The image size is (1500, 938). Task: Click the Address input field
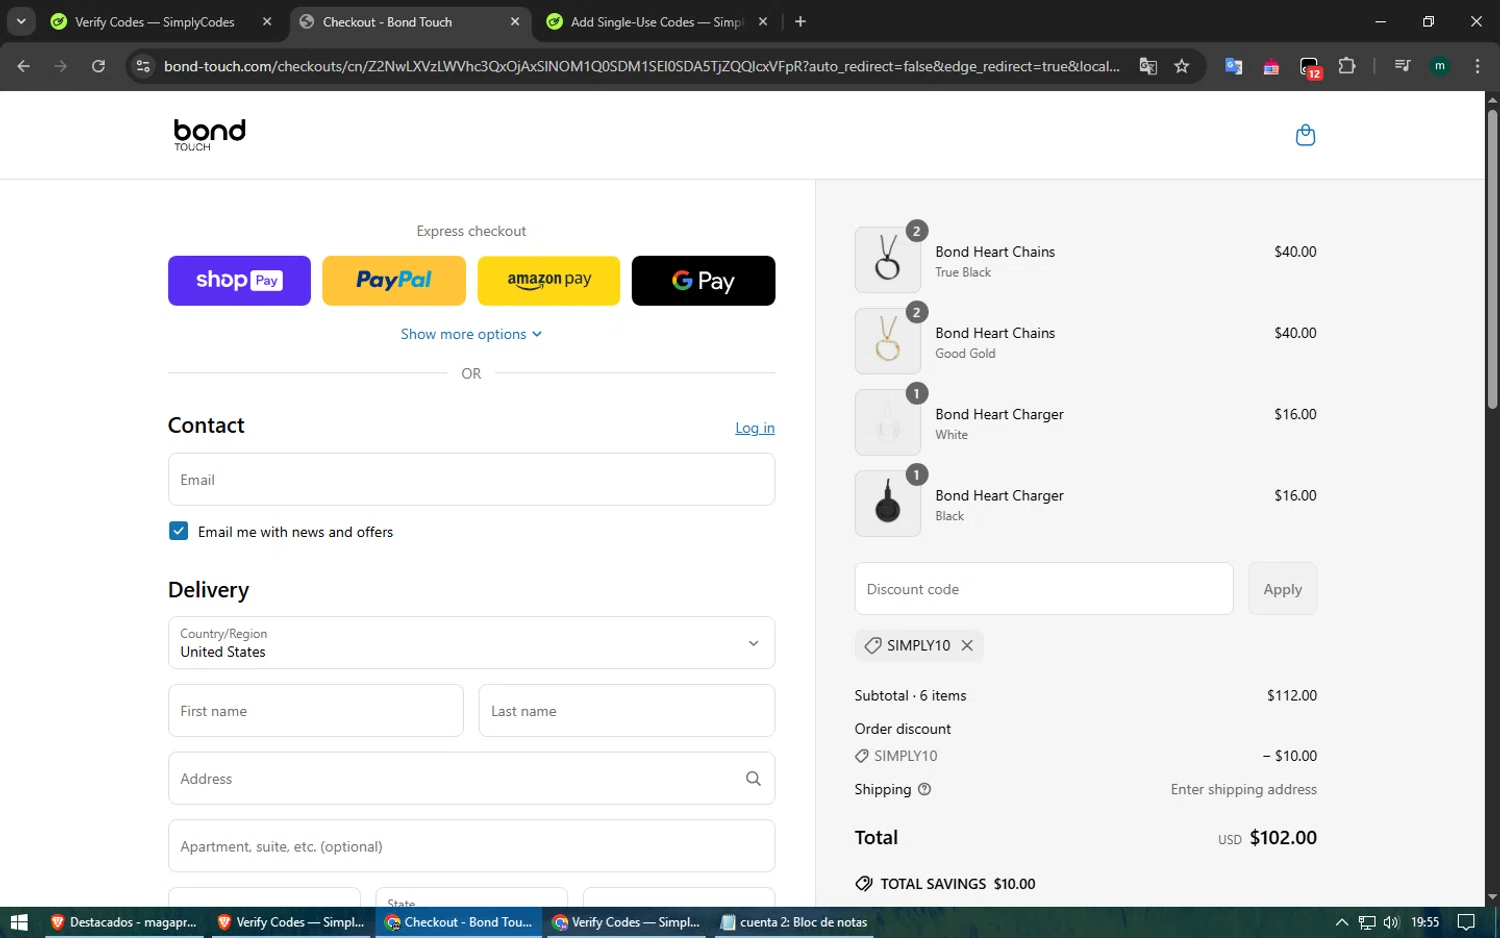coord(471,778)
